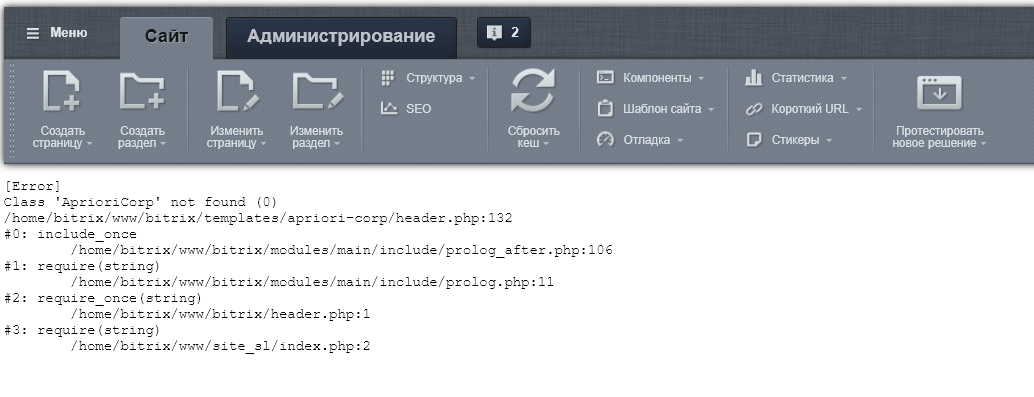1034x397 pixels.
Task: Expand the Стикеры dropdown arrow
Action: (829, 140)
